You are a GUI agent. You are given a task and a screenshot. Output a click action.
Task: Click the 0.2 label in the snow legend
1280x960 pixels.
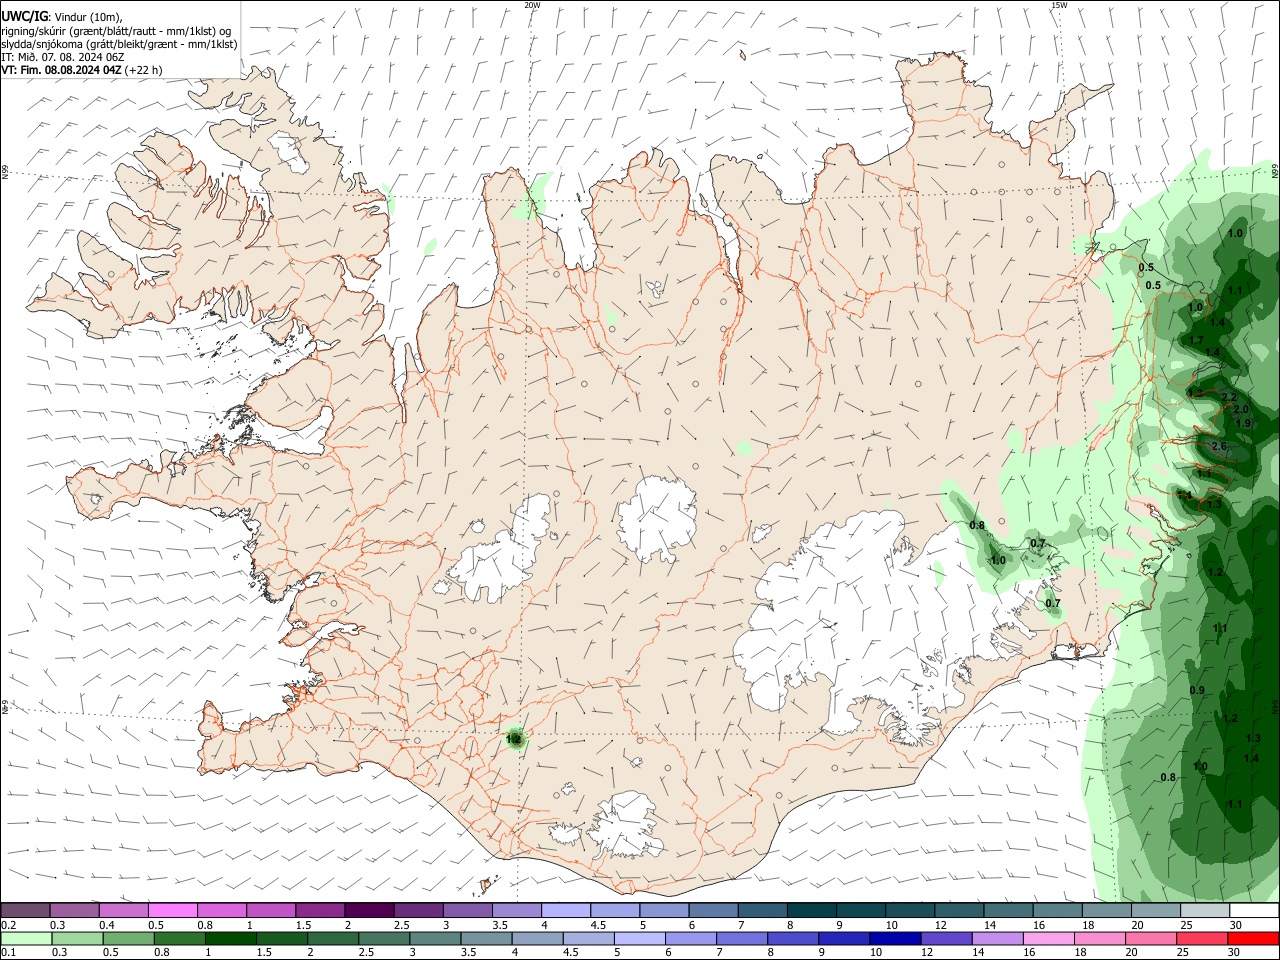tap(8, 925)
